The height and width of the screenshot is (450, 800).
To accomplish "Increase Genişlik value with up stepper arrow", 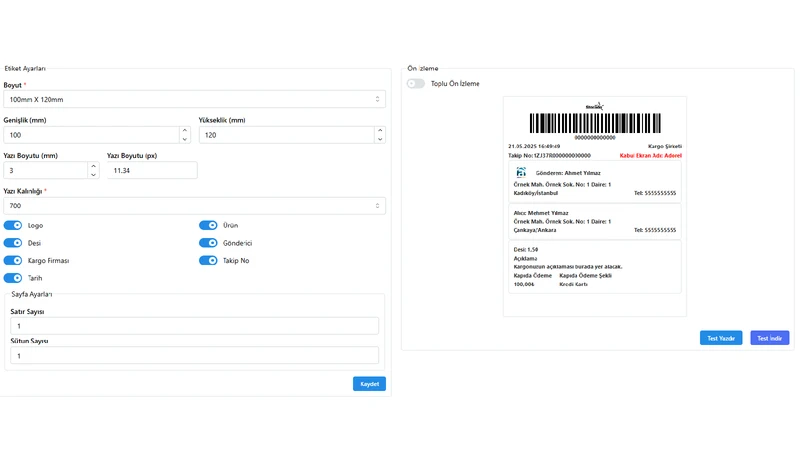I will (x=185, y=131).
